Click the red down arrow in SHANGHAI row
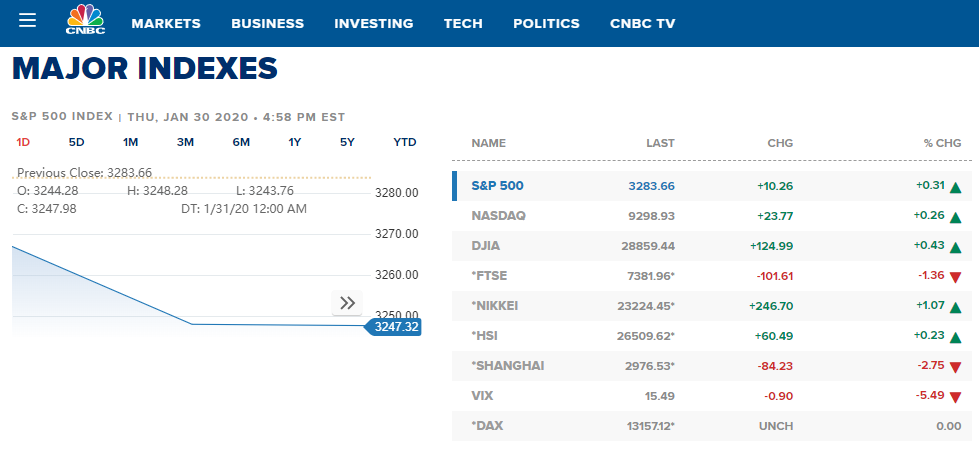Image resolution: width=979 pixels, height=458 pixels. [x=955, y=368]
